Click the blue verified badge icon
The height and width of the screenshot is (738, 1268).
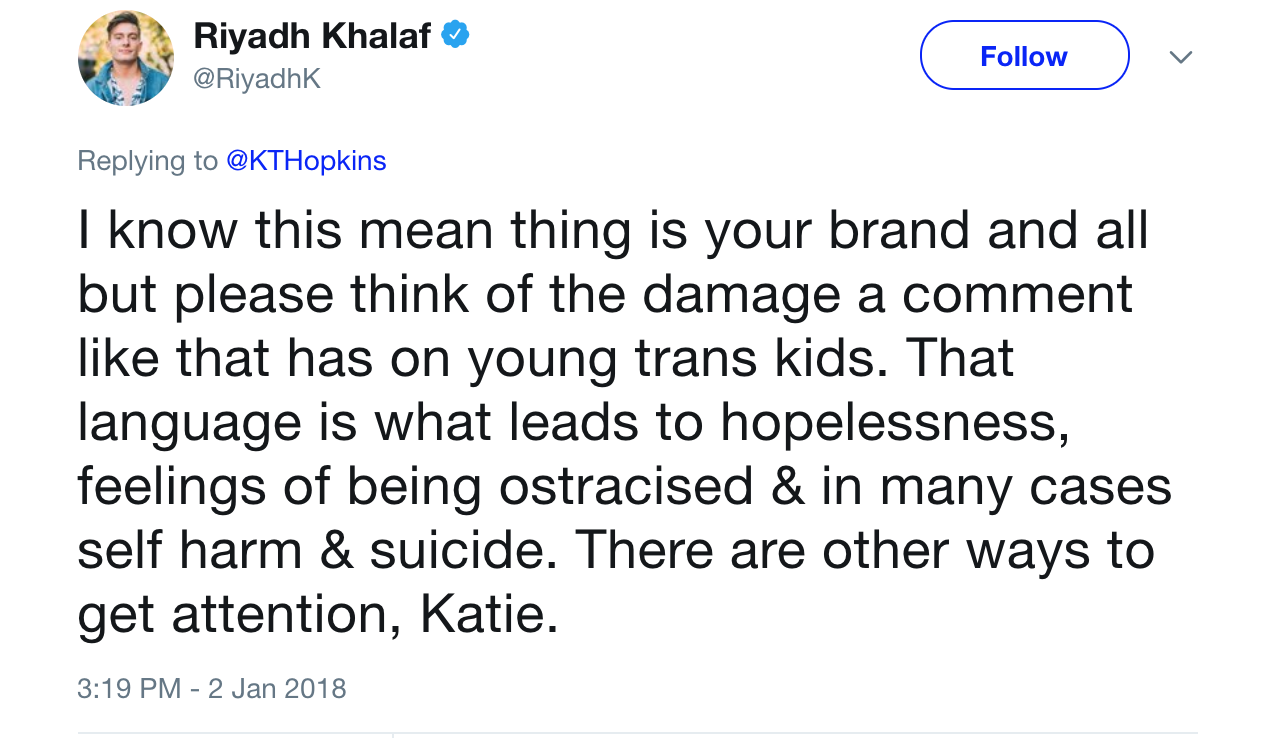455,35
